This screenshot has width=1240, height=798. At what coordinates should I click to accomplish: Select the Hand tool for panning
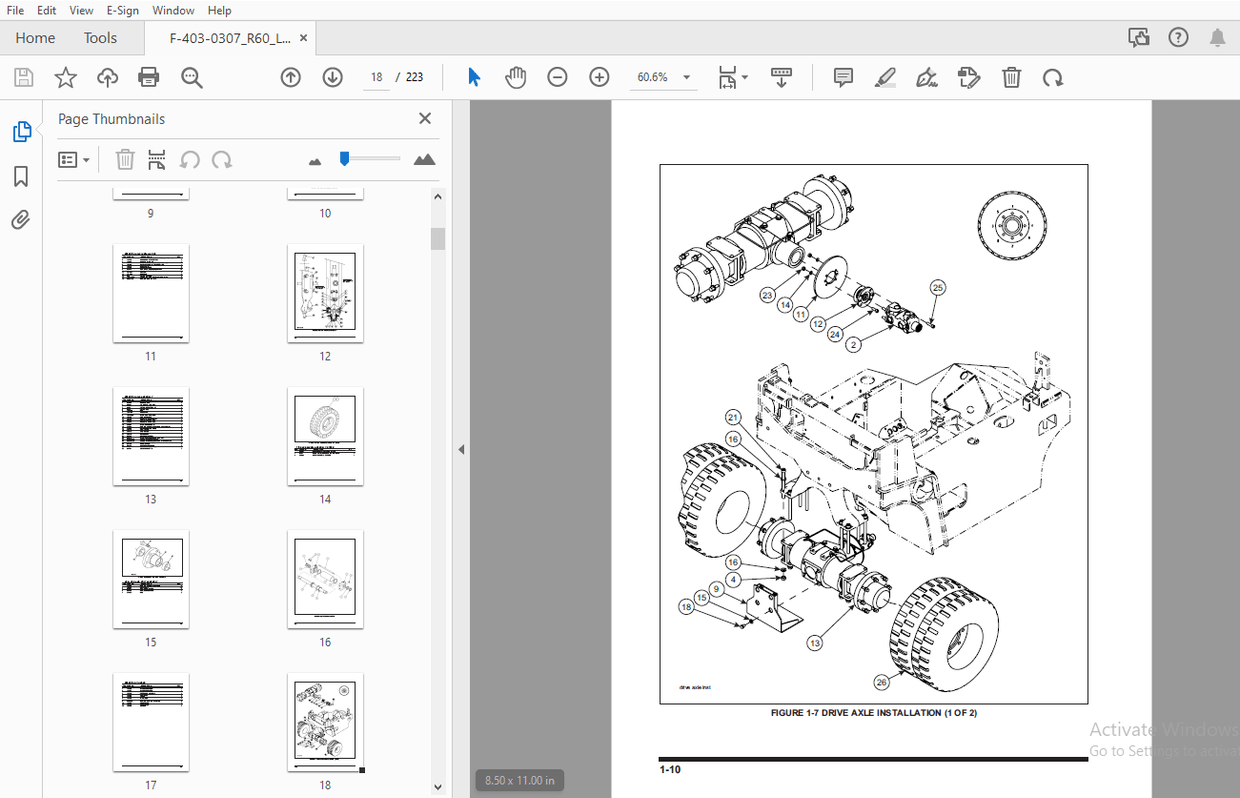(x=515, y=77)
